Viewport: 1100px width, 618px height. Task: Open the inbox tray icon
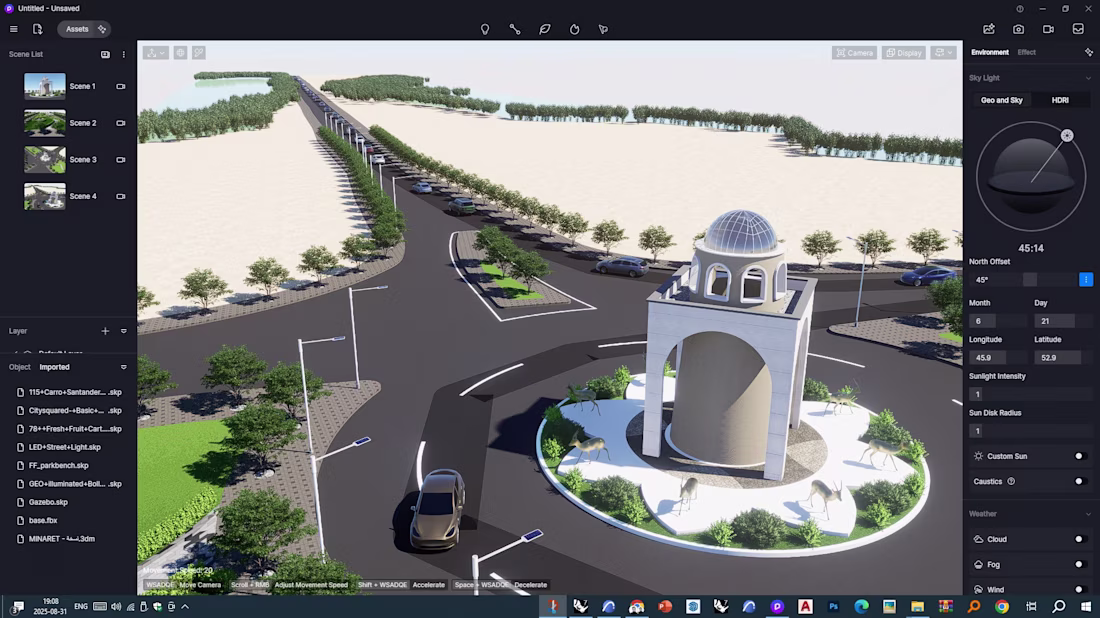point(1078,29)
